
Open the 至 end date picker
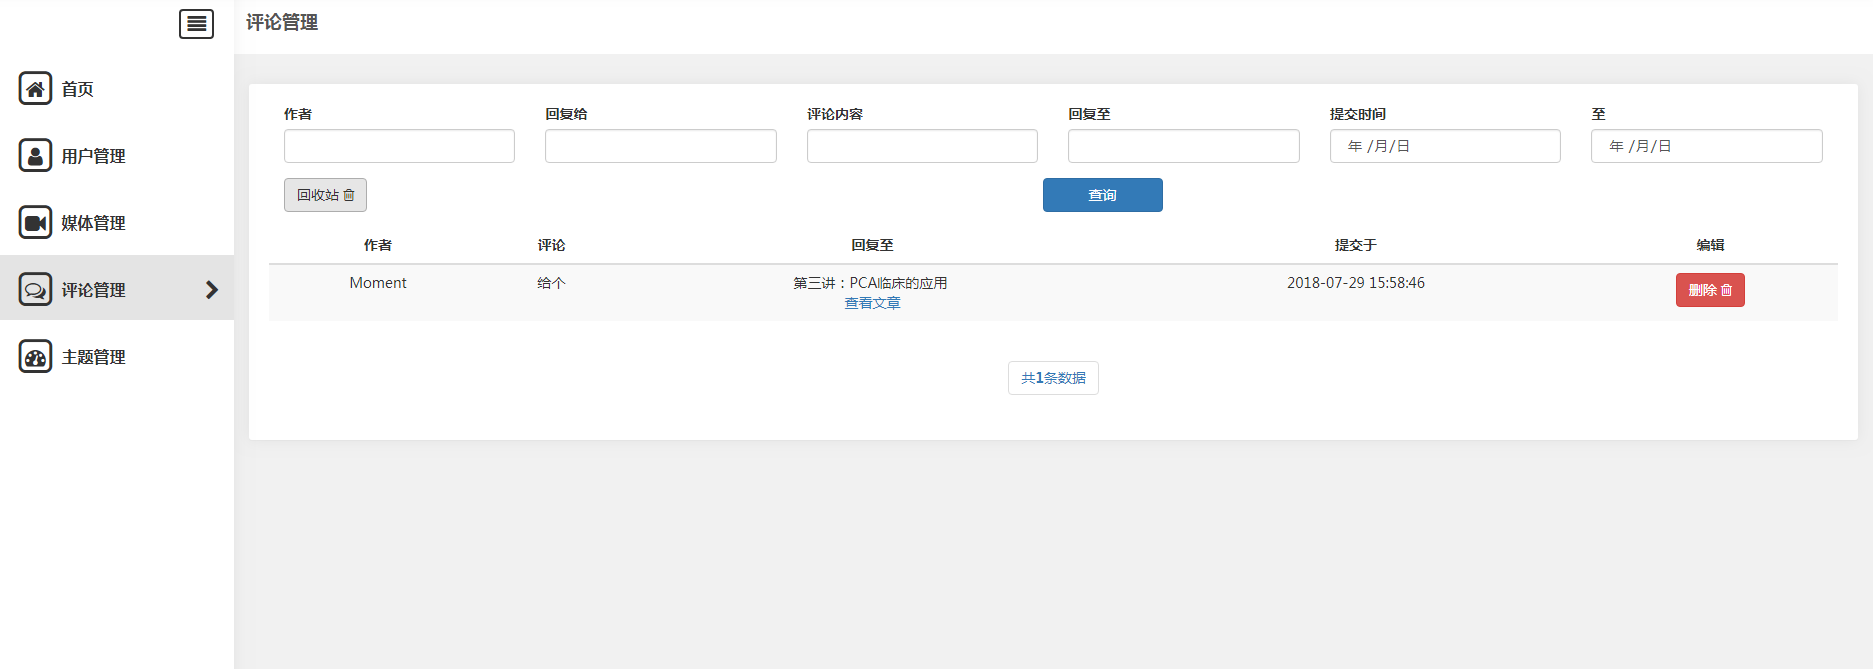[x=1706, y=146]
